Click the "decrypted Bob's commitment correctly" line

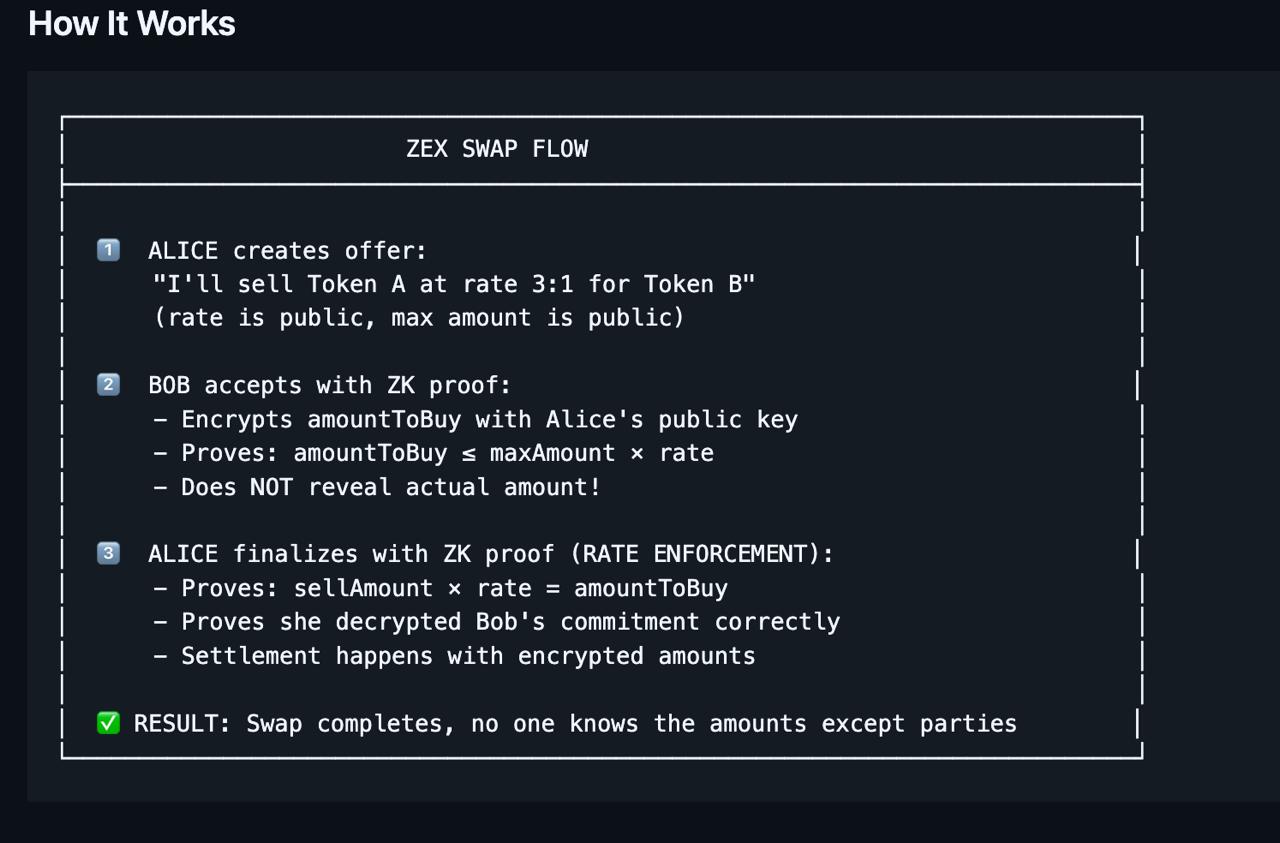click(496, 622)
